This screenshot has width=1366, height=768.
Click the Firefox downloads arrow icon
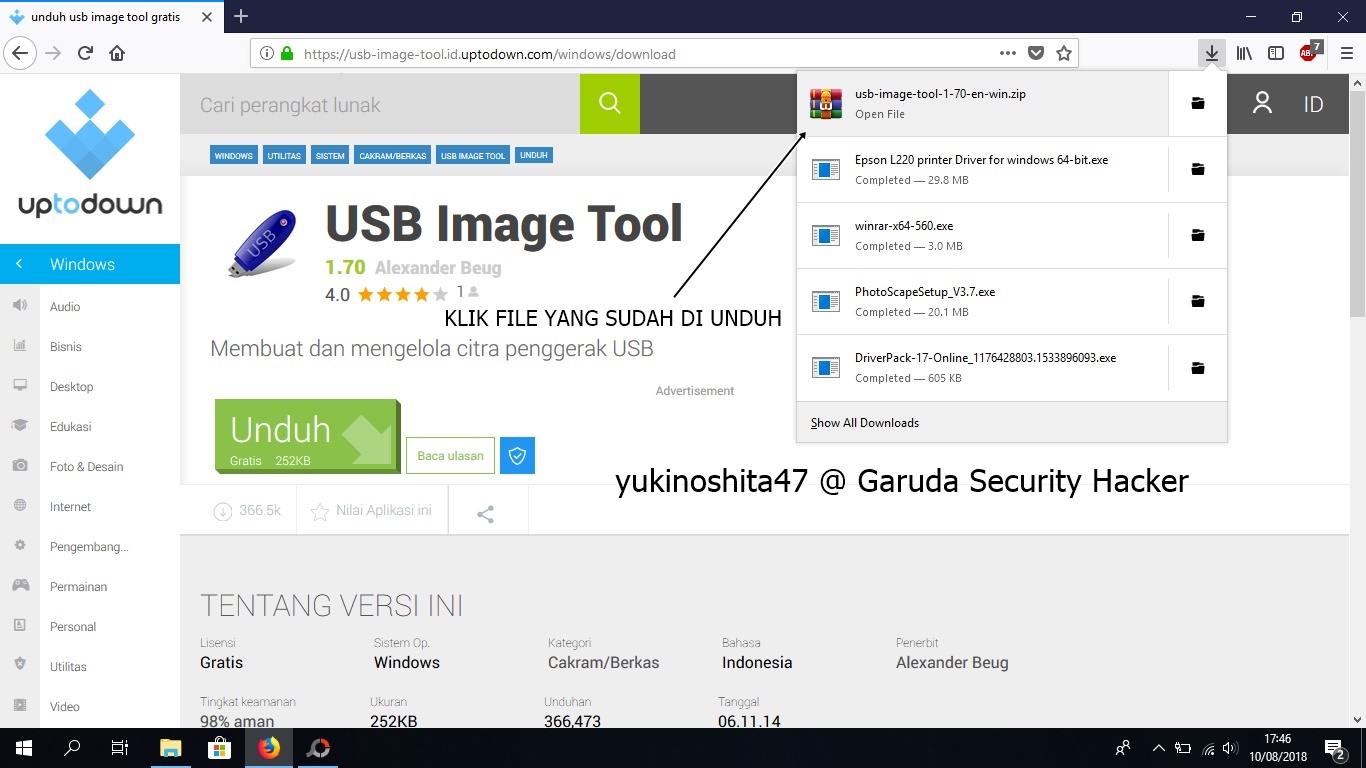pyautogui.click(x=1211, y=53)
